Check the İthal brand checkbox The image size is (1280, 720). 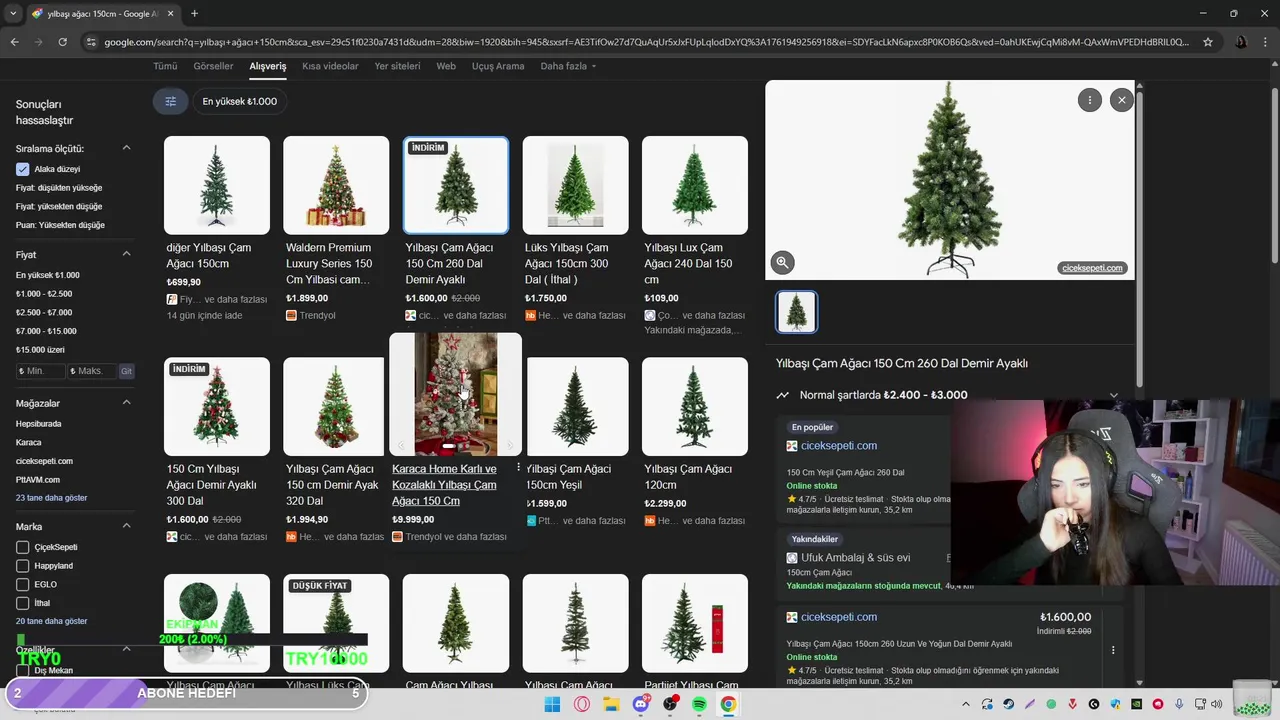click(22, 603)
